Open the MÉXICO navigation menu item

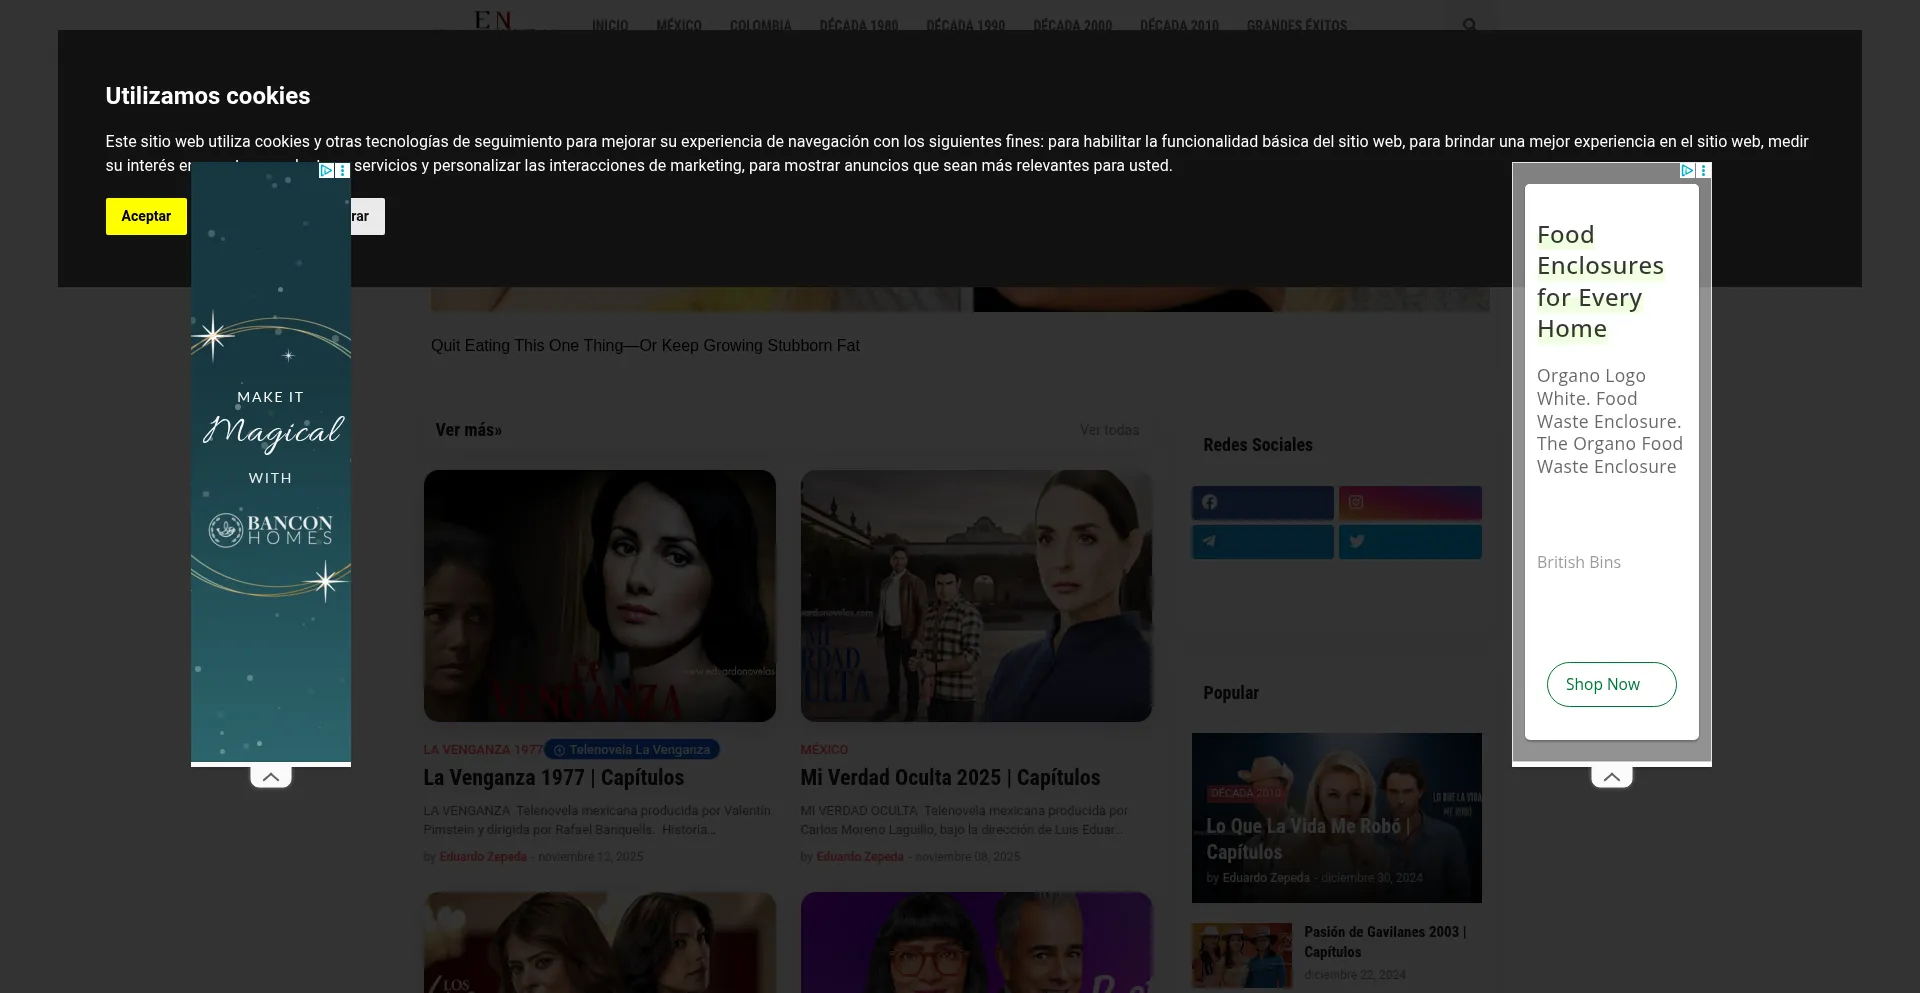click(x=679, y=25)
